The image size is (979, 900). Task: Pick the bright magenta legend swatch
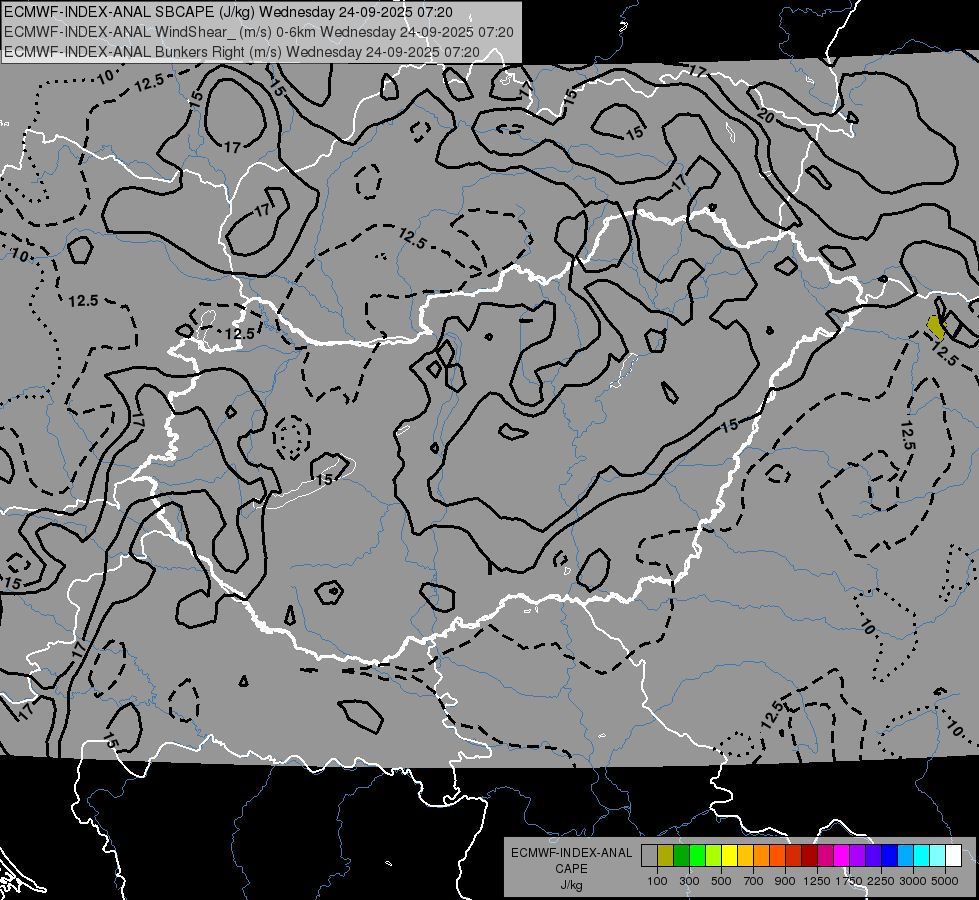tap(842, 855)
